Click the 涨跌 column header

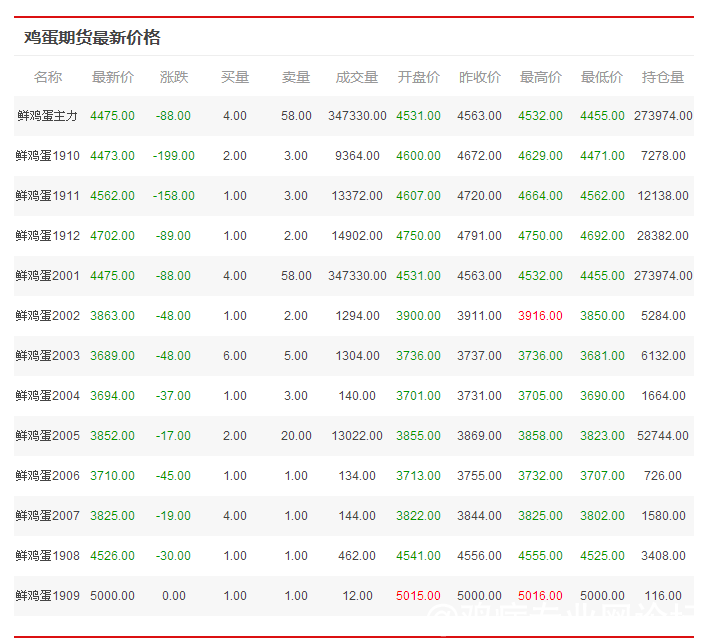pos(174,77)
